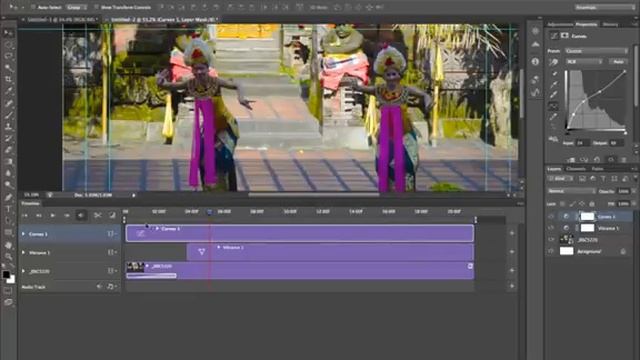This screenshot has width=640, height=360.
Task: Open the Adjustments panel tab
Action: pos(560,24)
